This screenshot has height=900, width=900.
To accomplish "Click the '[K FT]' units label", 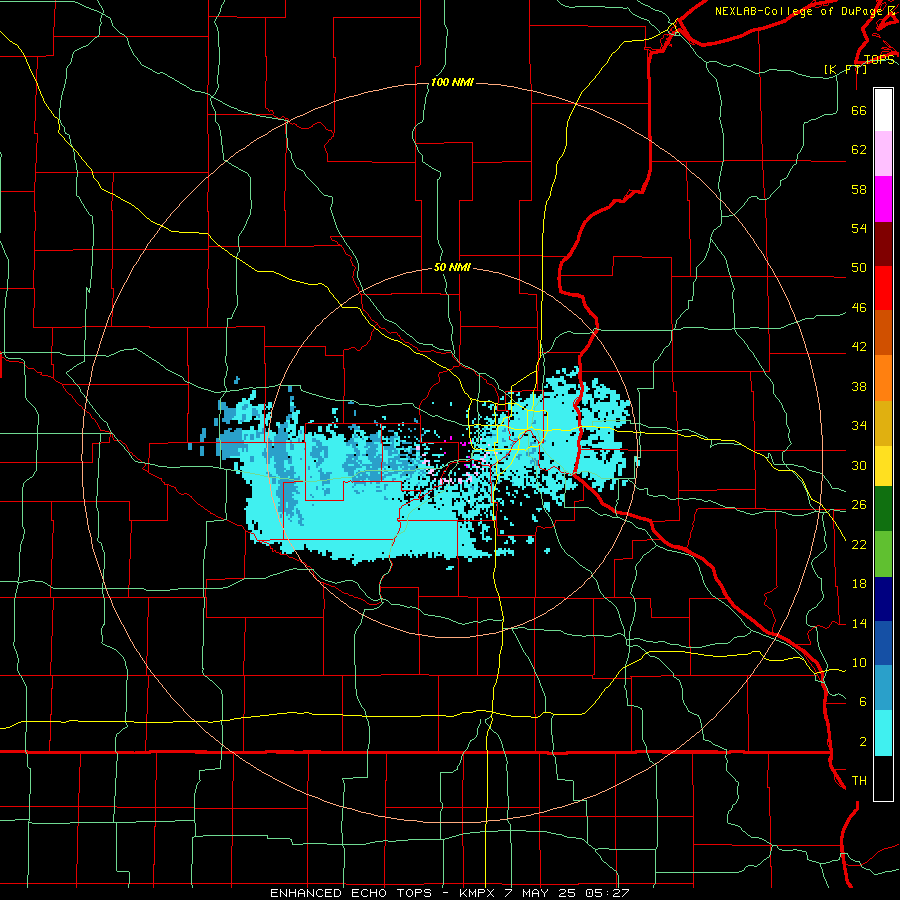I will 845,69.
